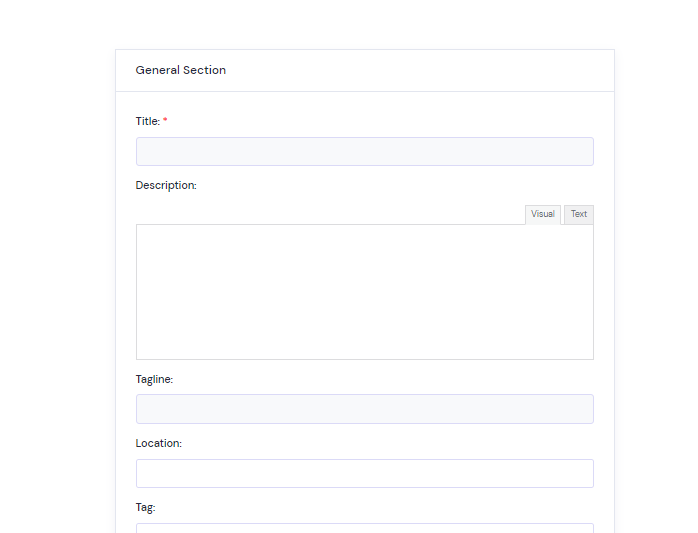Image resolution: width=698 pixels, height=533 pixels.
Task: Click the Location label text
Action: (158, 443)
